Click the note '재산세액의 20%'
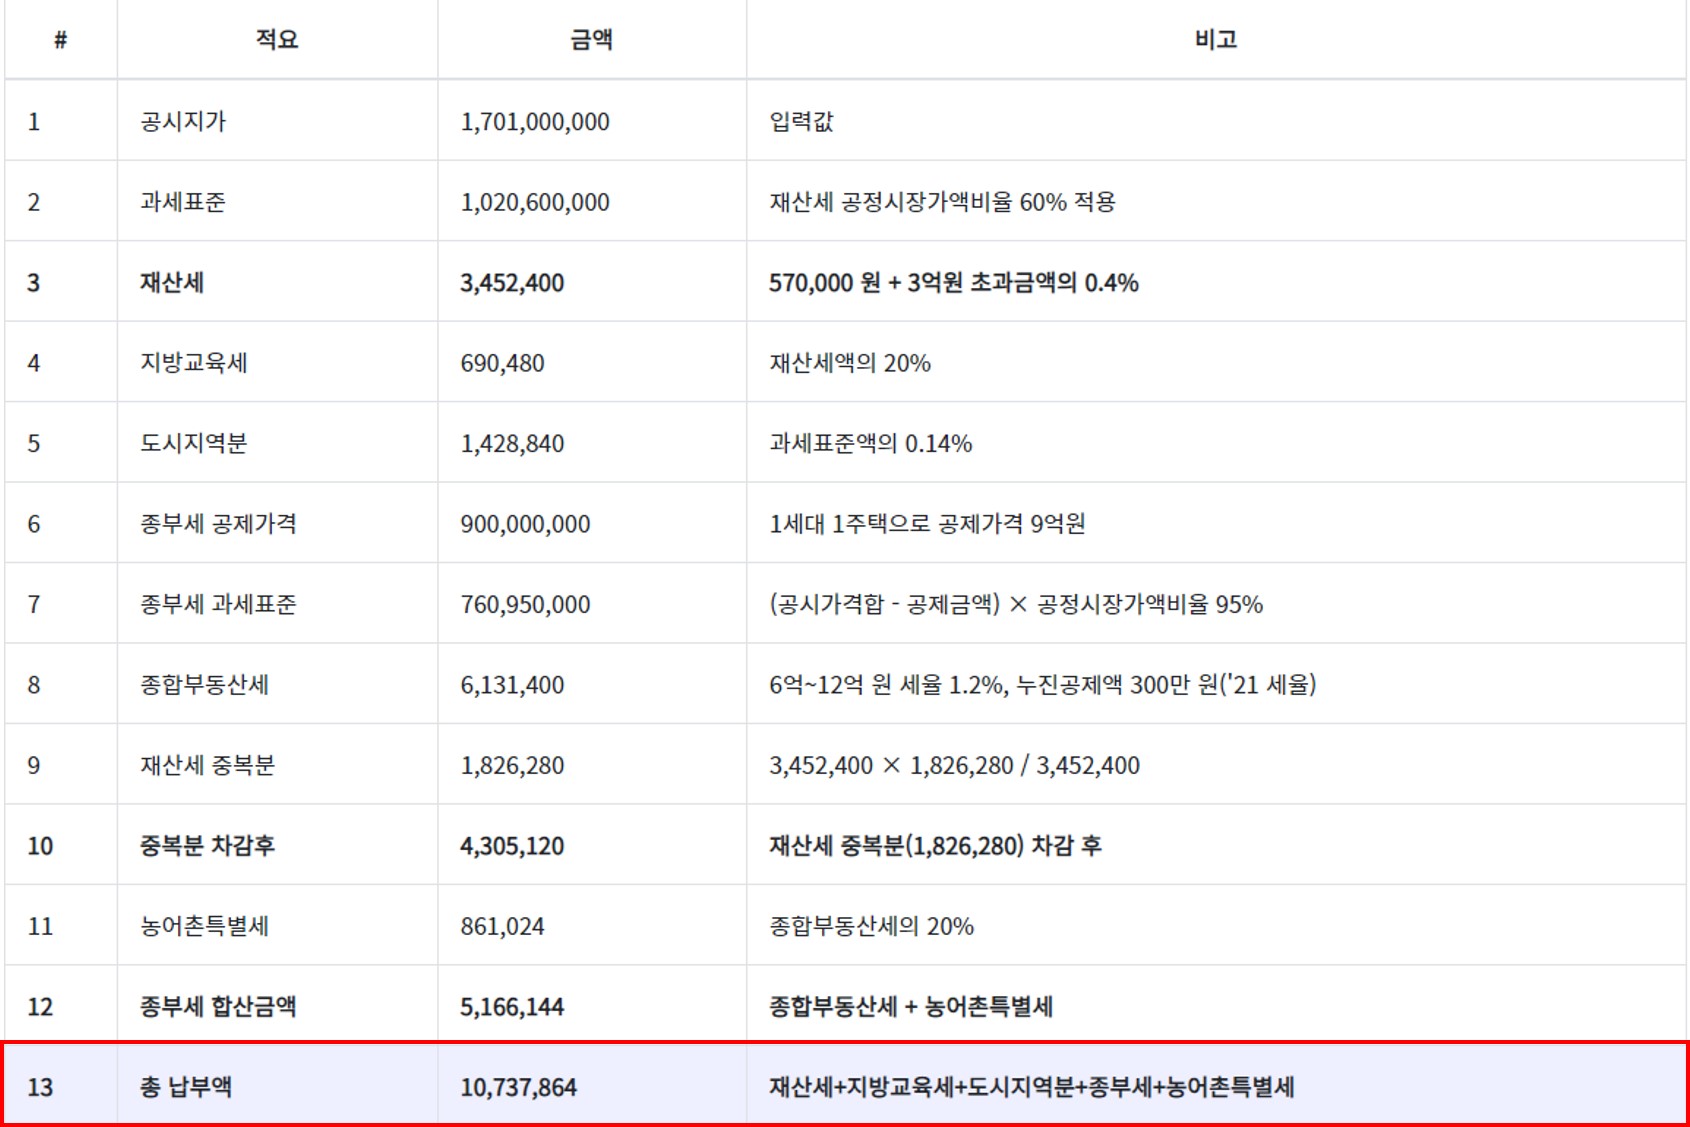 [x=850, y=363]
